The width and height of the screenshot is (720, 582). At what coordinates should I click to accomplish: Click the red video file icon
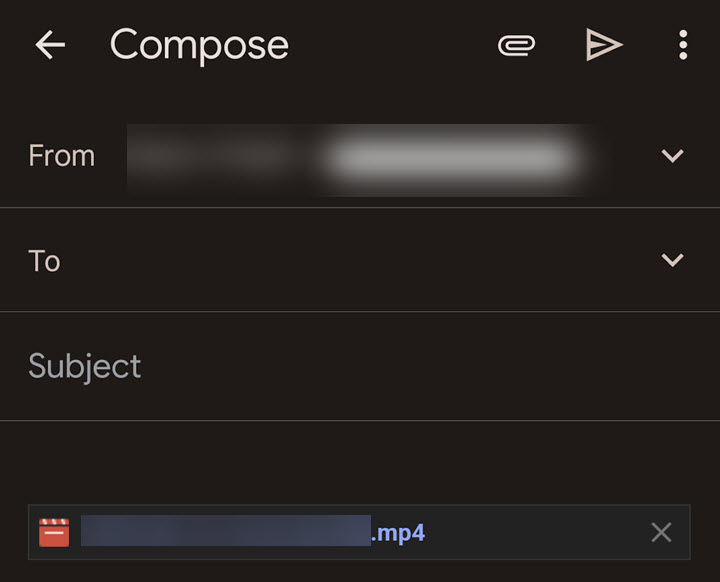54,532
